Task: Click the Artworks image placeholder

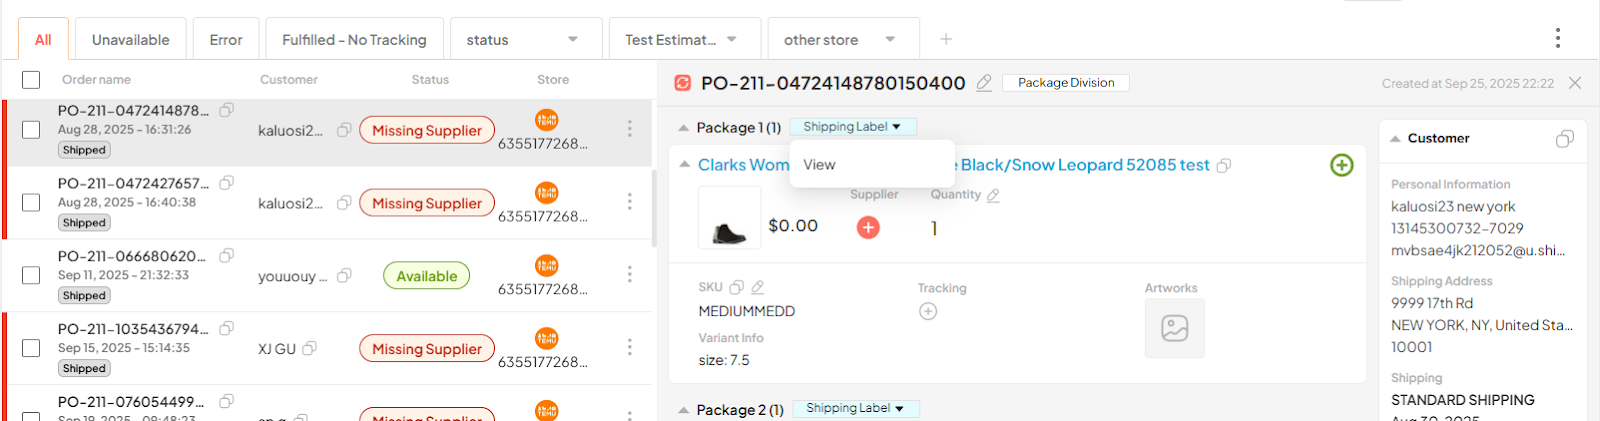Action: [x=1174, y=328]
